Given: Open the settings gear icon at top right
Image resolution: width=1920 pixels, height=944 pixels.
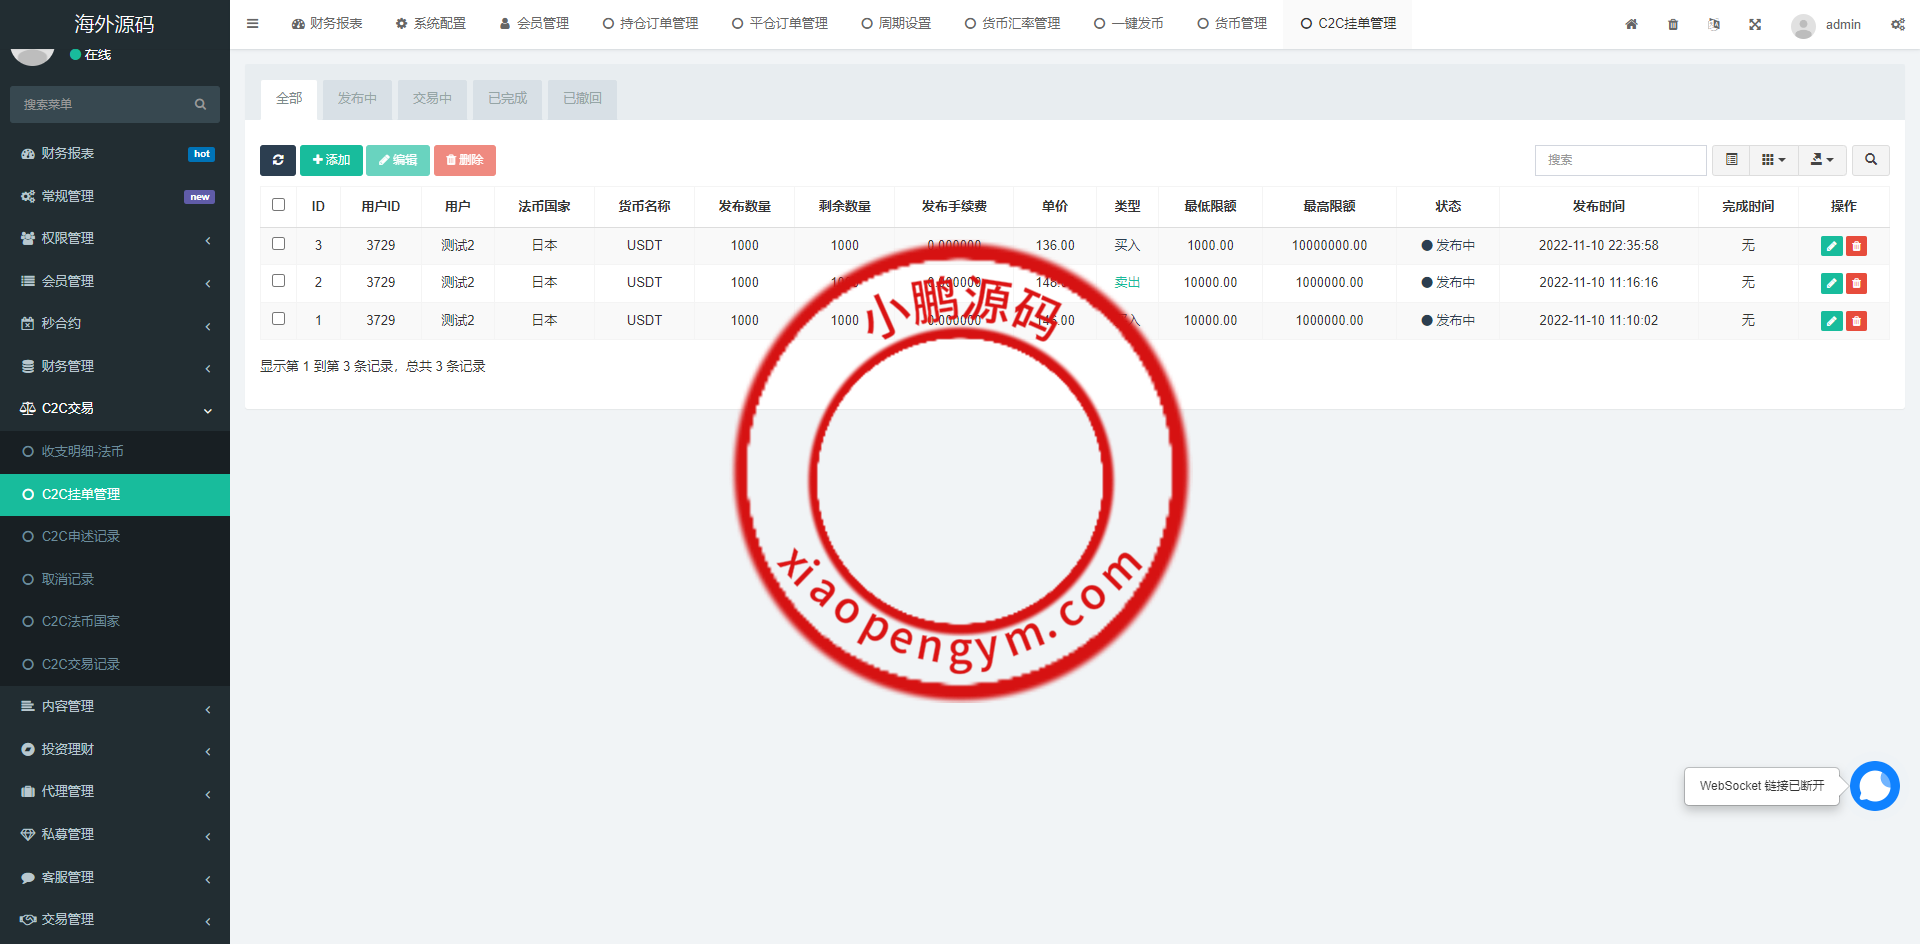Looking at the screenshot, I should [1898, 24].
